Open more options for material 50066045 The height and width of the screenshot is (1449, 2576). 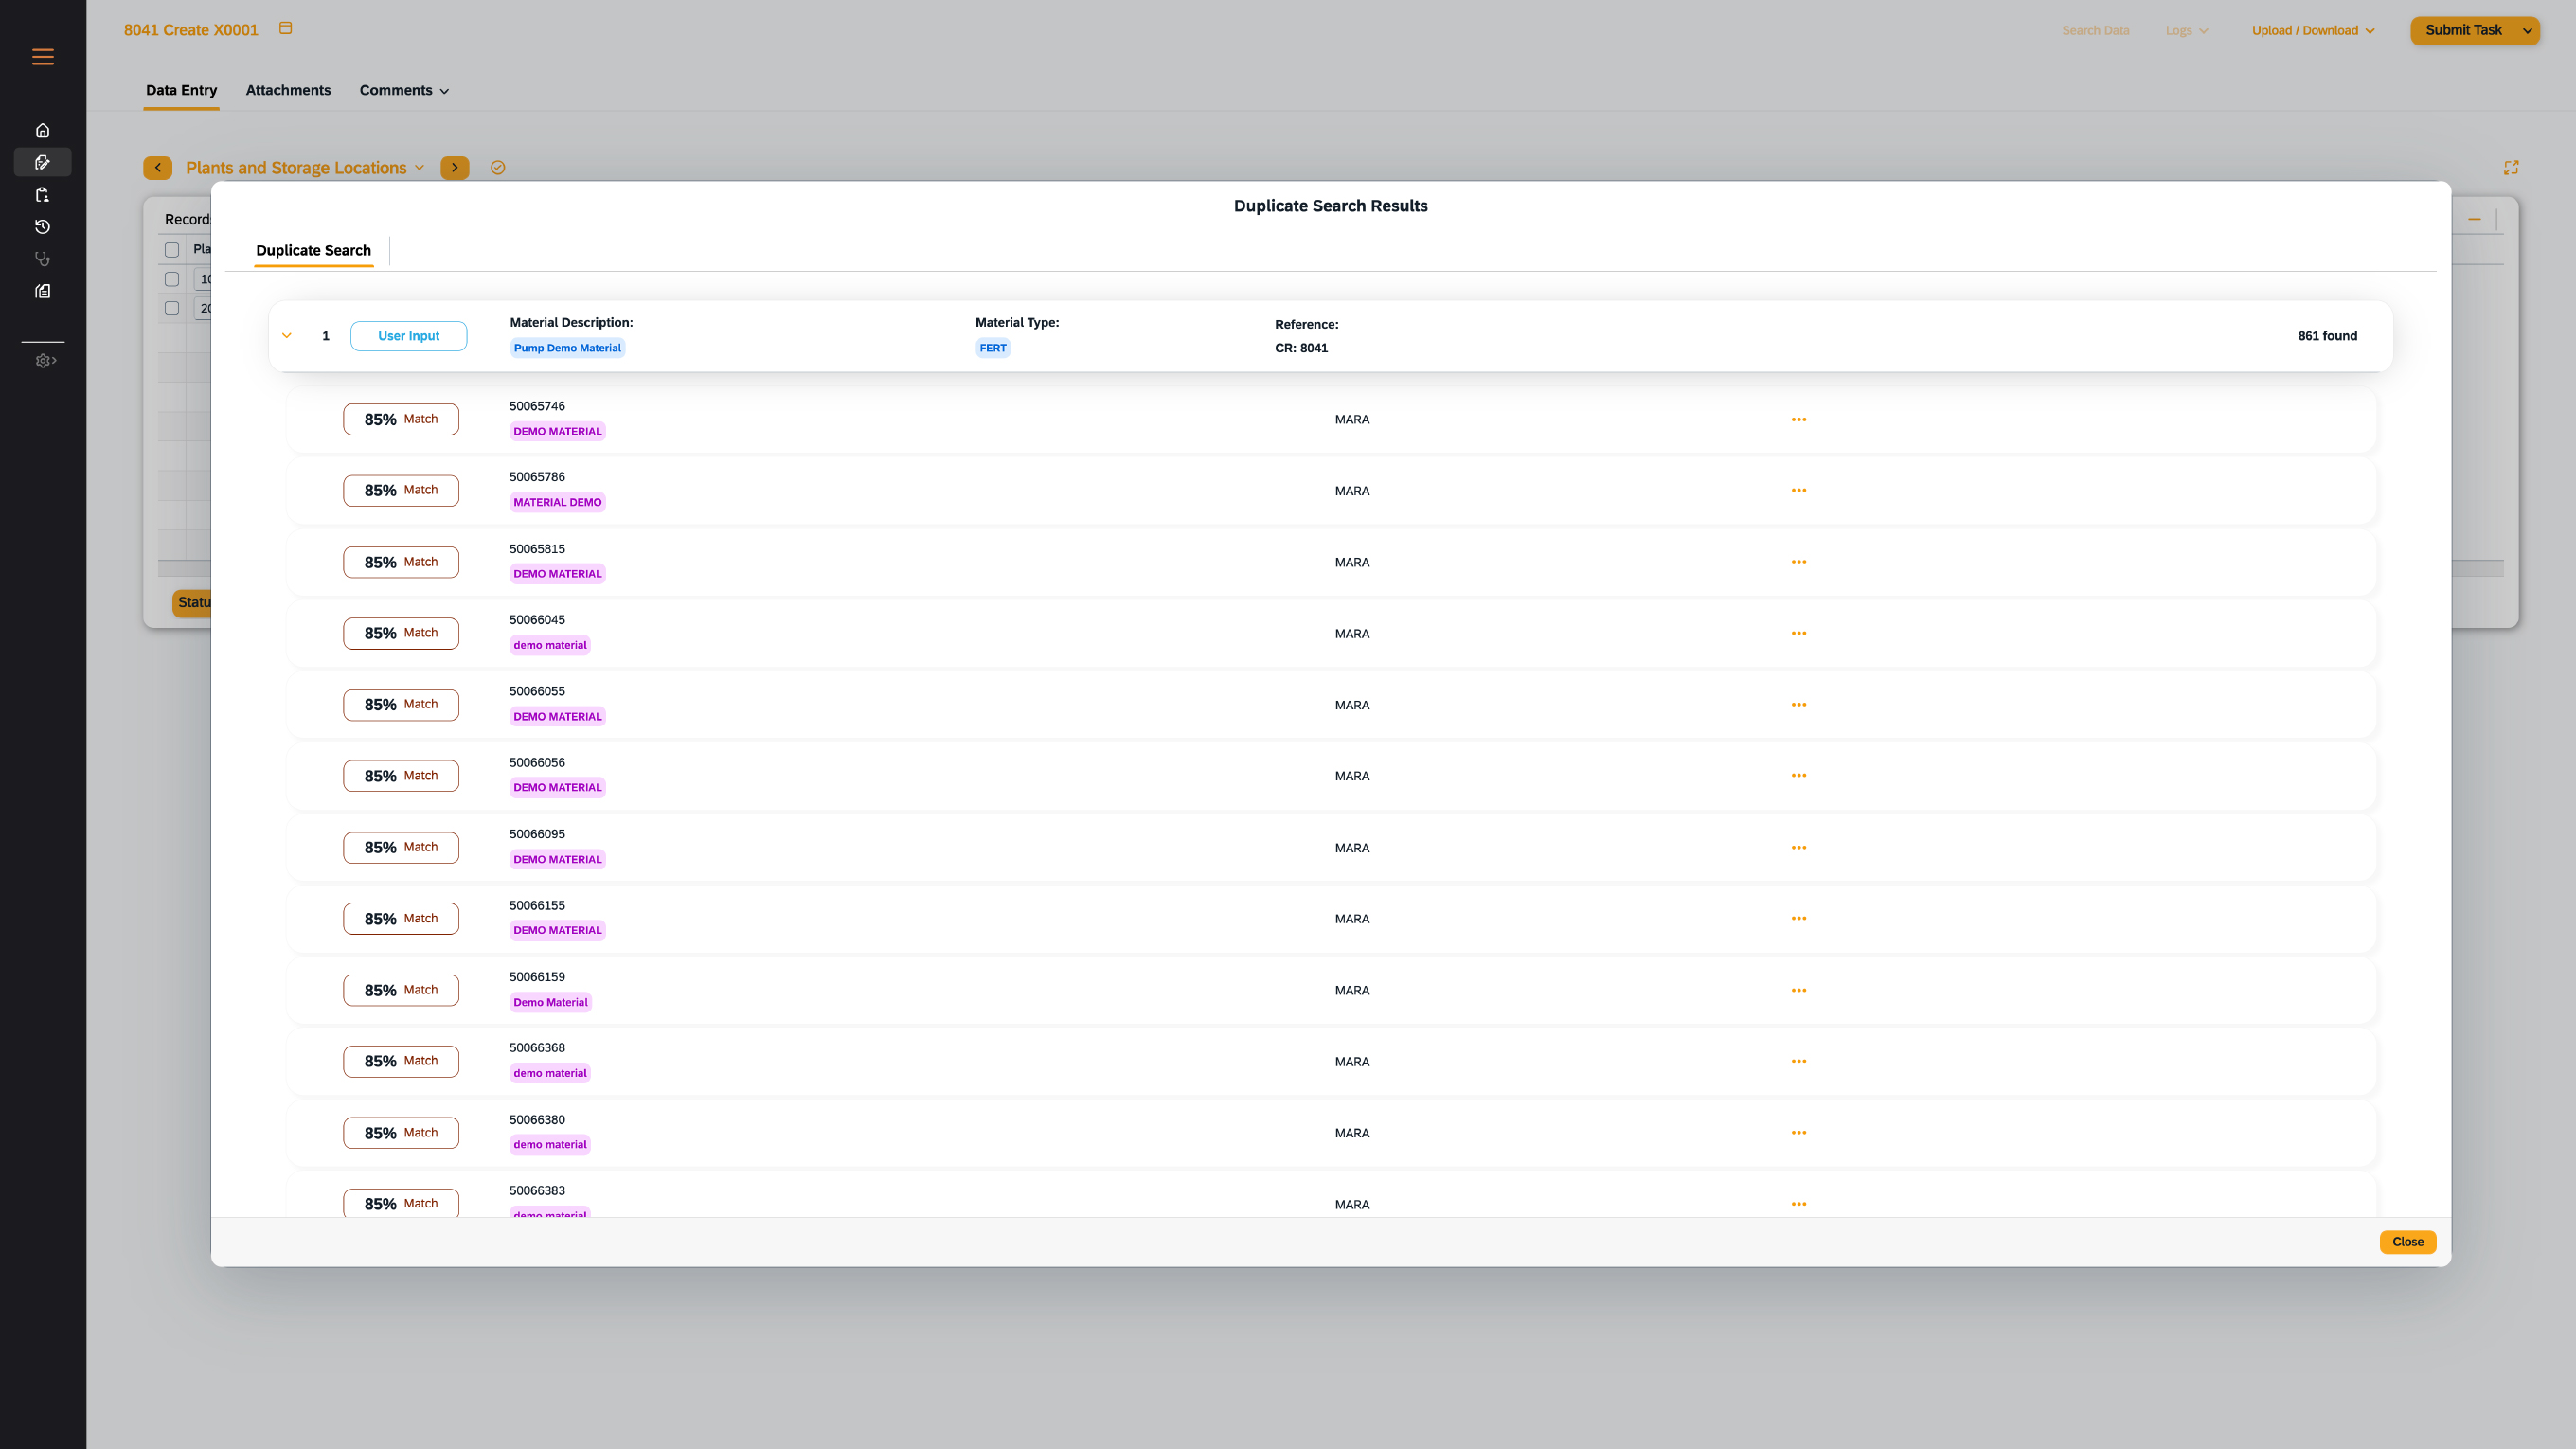point(1798,634)
